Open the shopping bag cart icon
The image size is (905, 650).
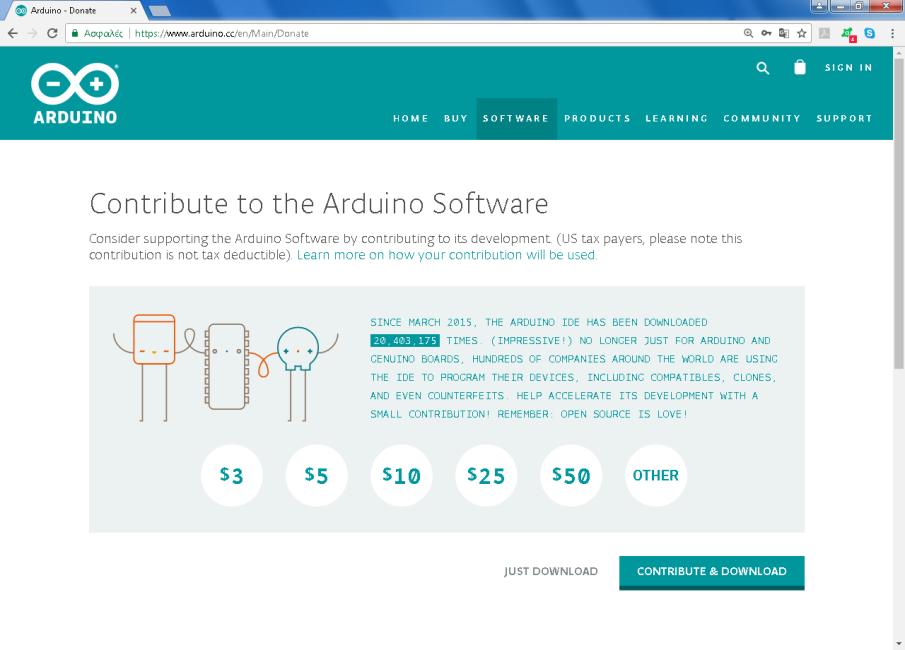799,68
